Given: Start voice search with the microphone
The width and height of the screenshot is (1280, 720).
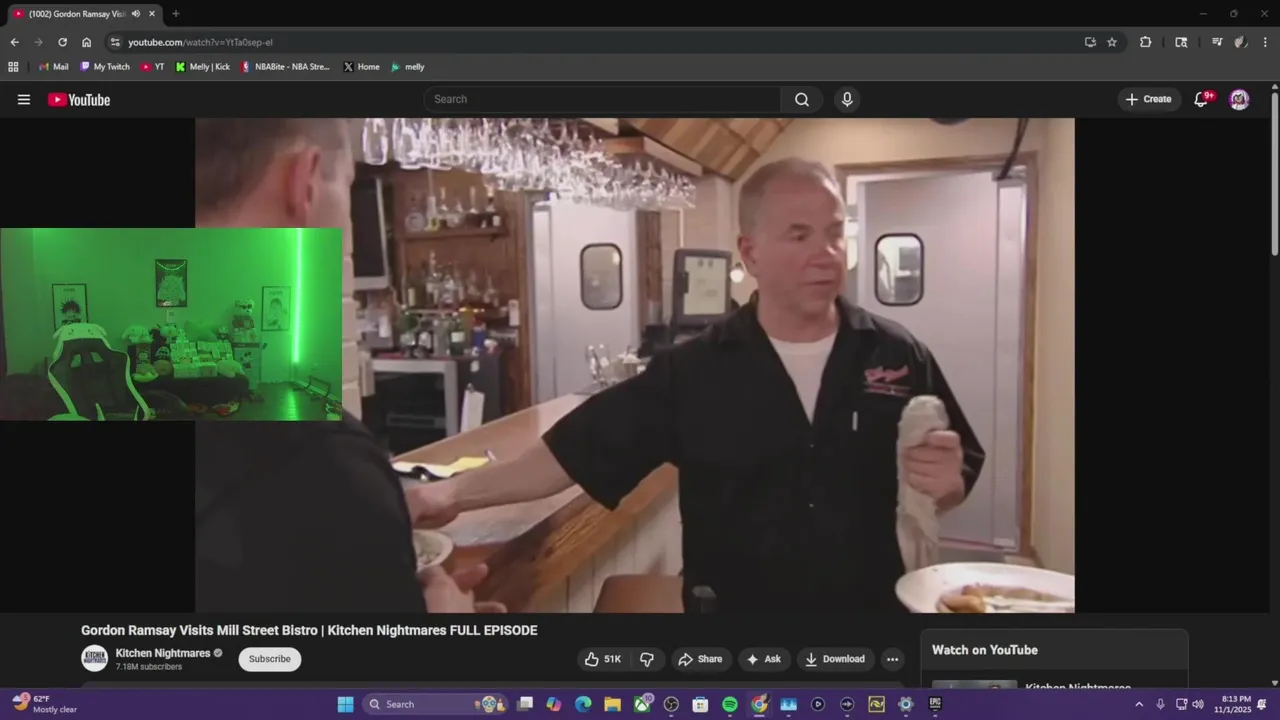Looking at the screenshot, I should pos(847,99).
